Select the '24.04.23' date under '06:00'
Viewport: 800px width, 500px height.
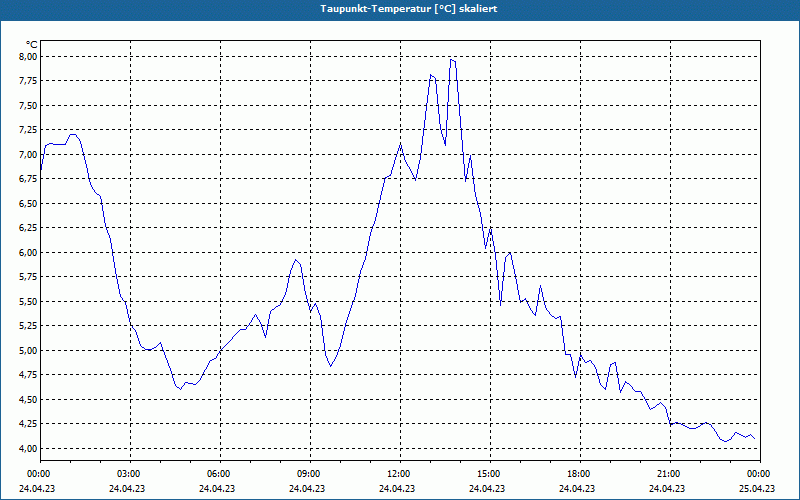217,488
